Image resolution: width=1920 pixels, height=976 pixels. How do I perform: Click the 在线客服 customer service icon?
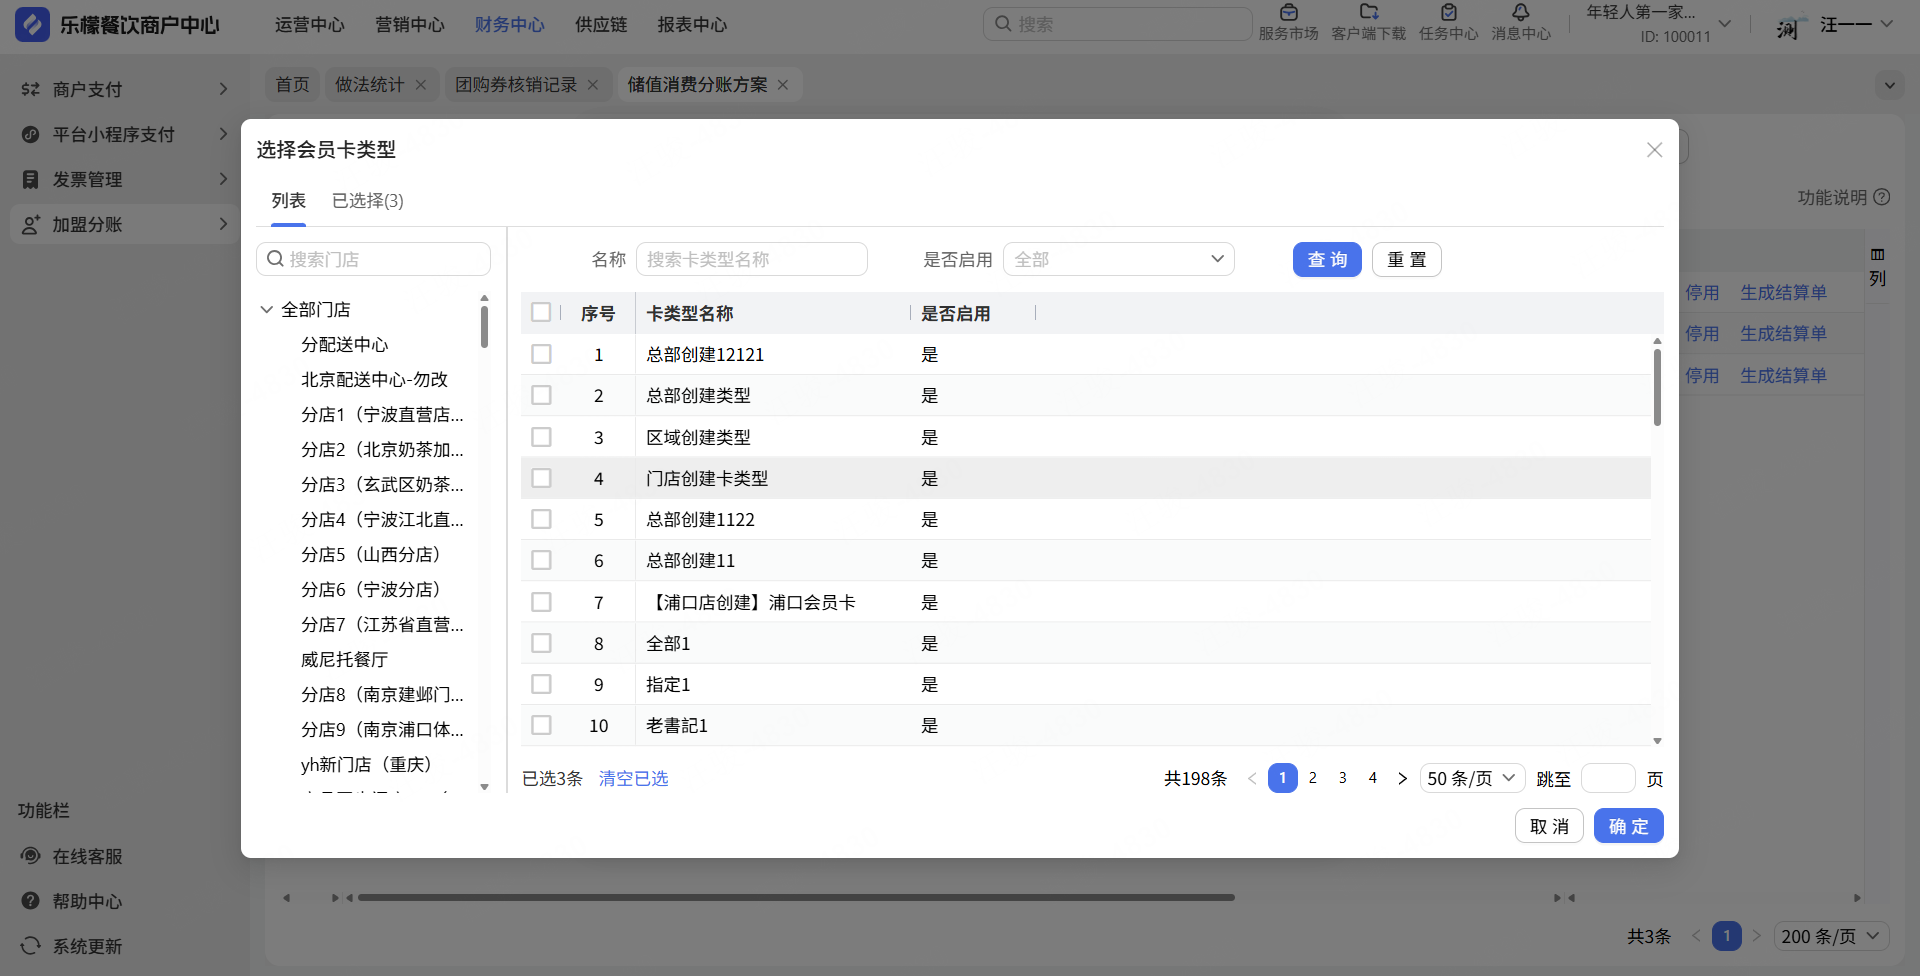[x=31, y=856]
